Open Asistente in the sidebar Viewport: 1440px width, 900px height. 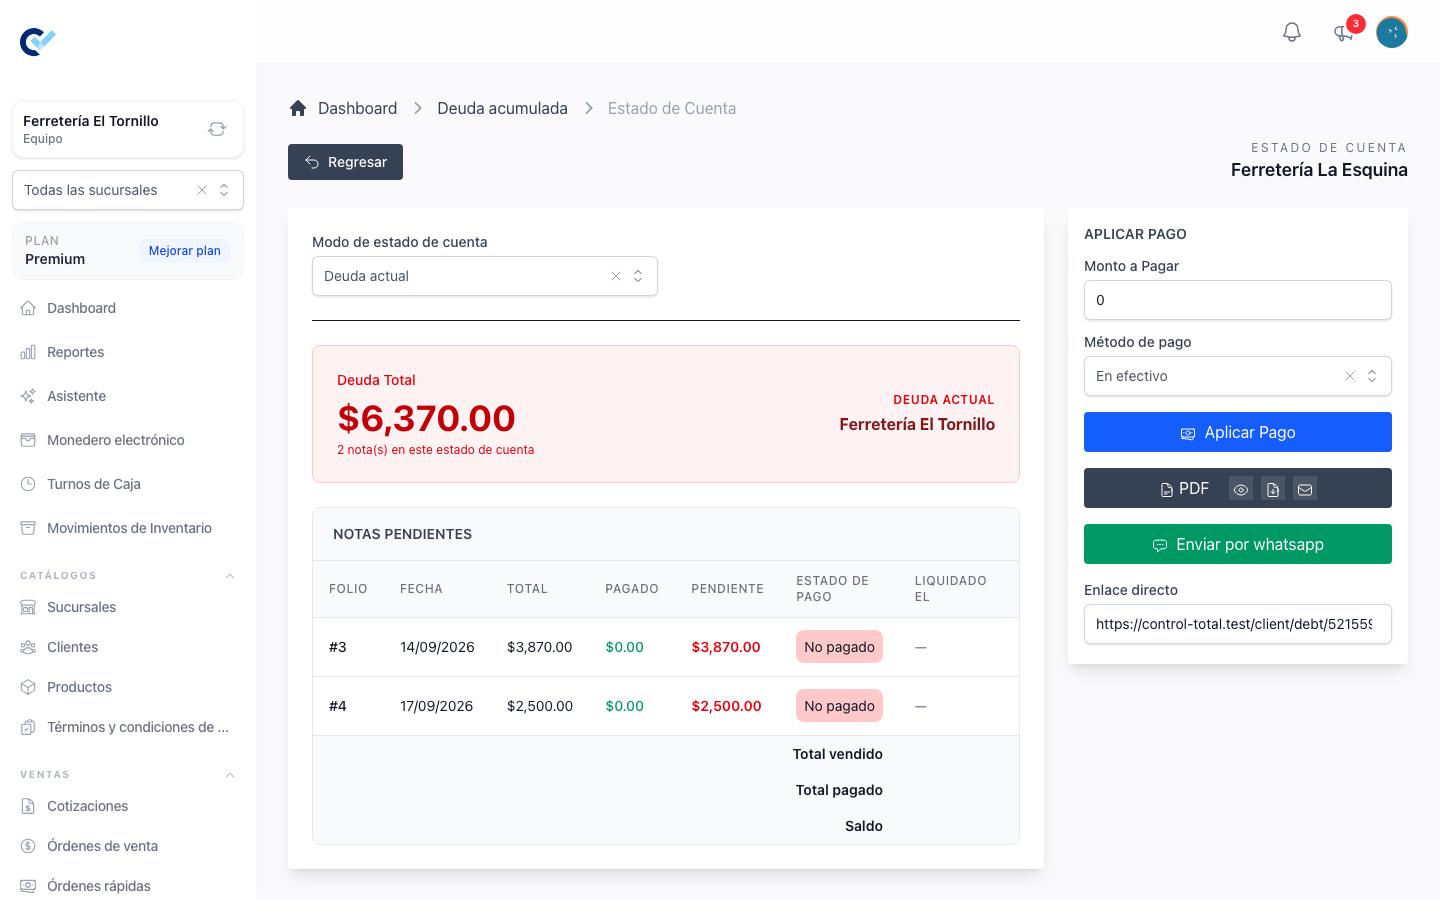[127, 396]
